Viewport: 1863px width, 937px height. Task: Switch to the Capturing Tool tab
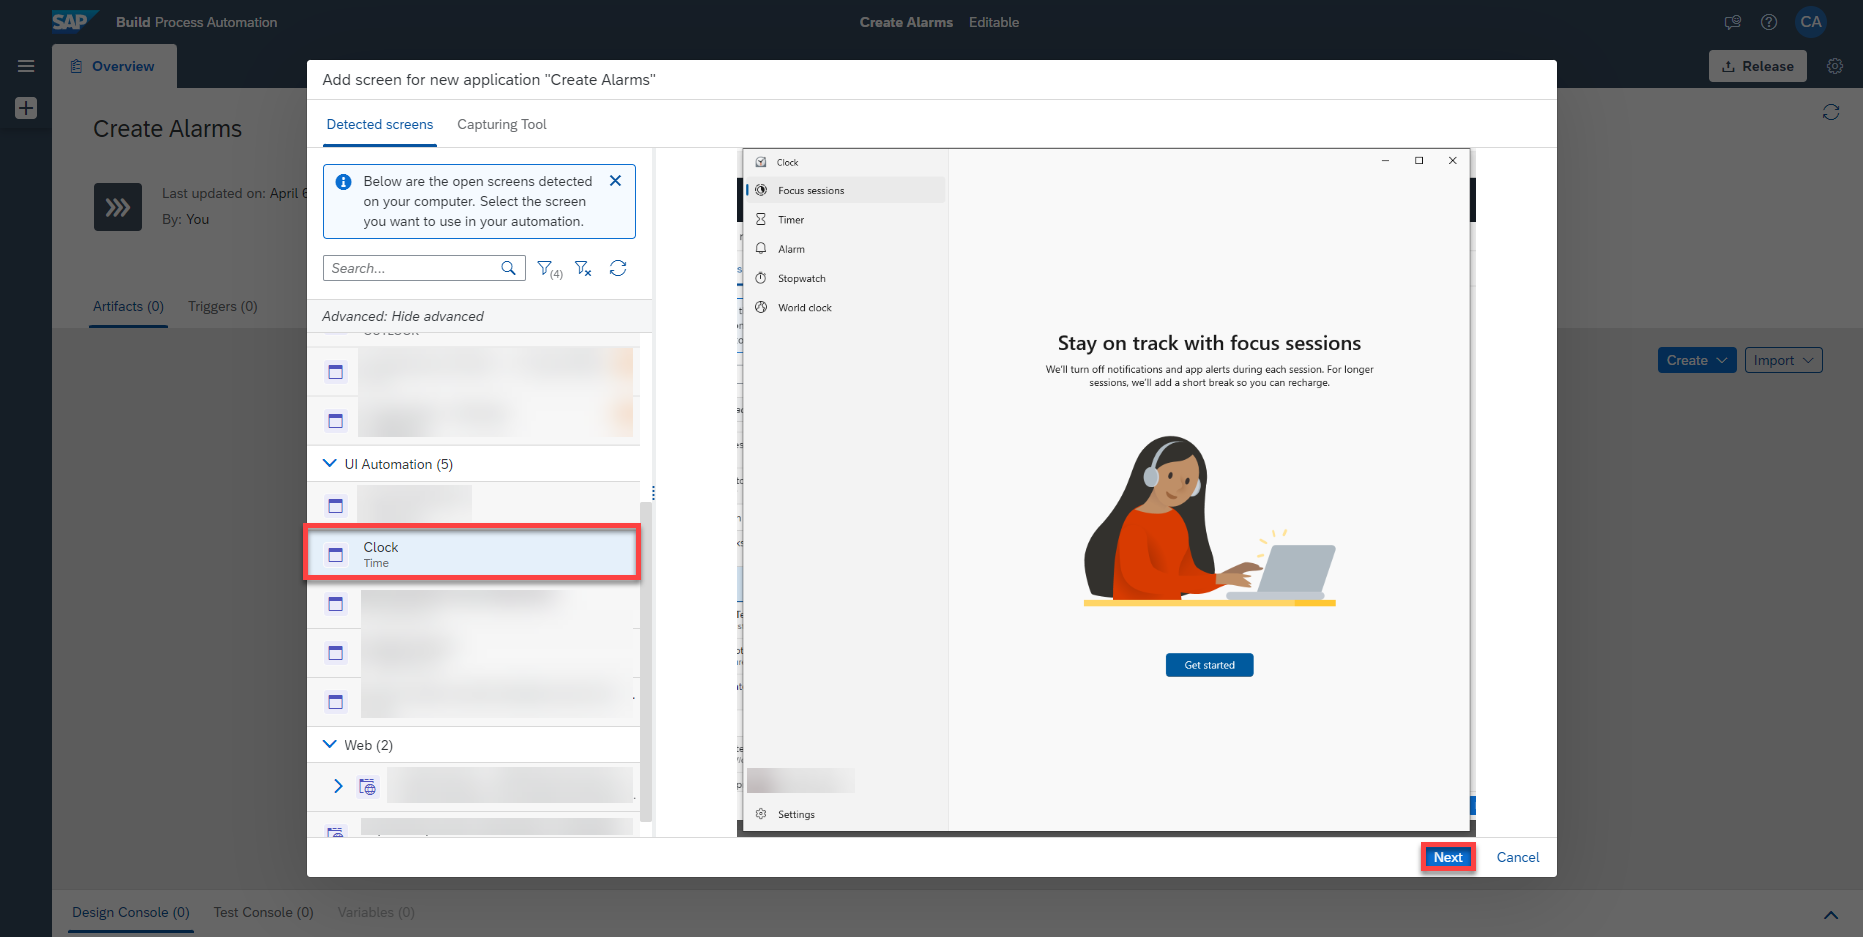[502, 124]
